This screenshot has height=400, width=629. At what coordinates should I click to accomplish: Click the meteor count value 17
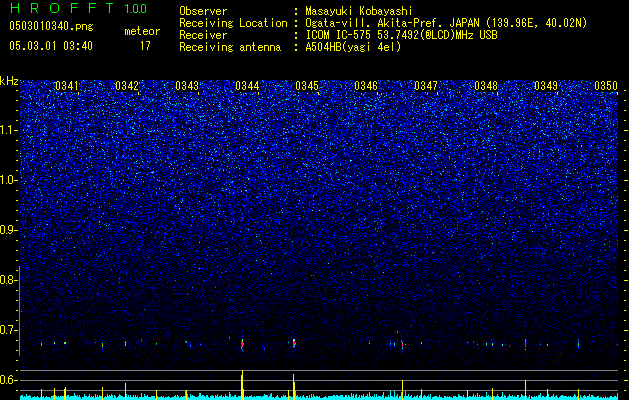145,46
